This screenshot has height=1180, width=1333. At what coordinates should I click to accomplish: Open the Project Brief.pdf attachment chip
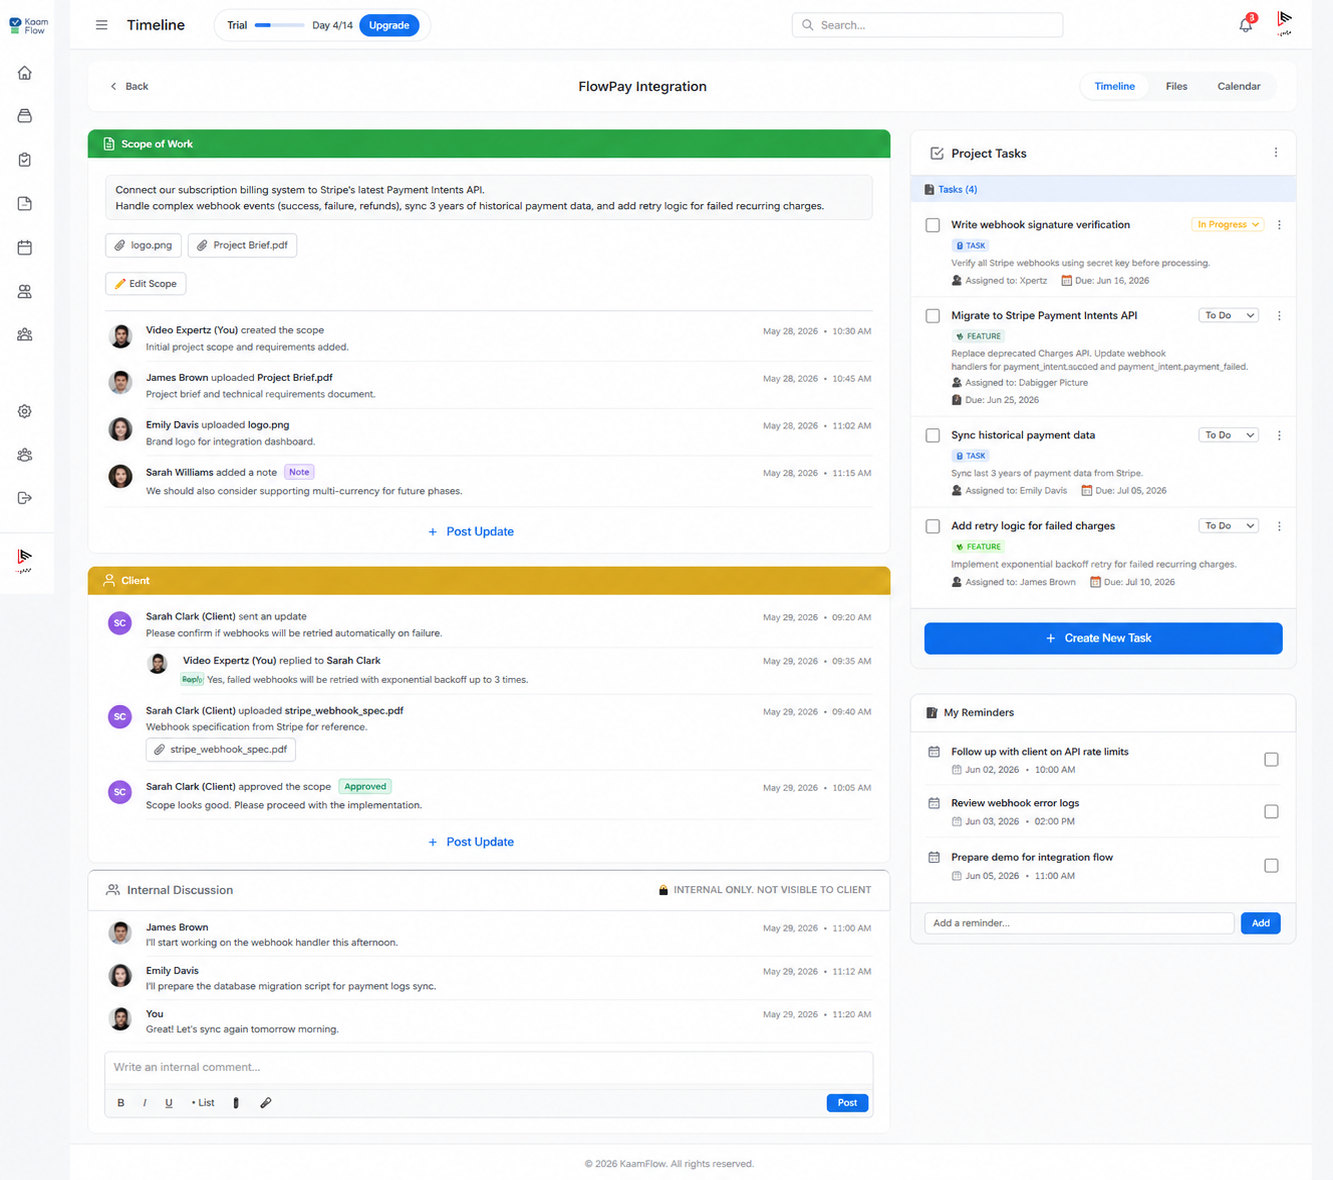[242, 245]
